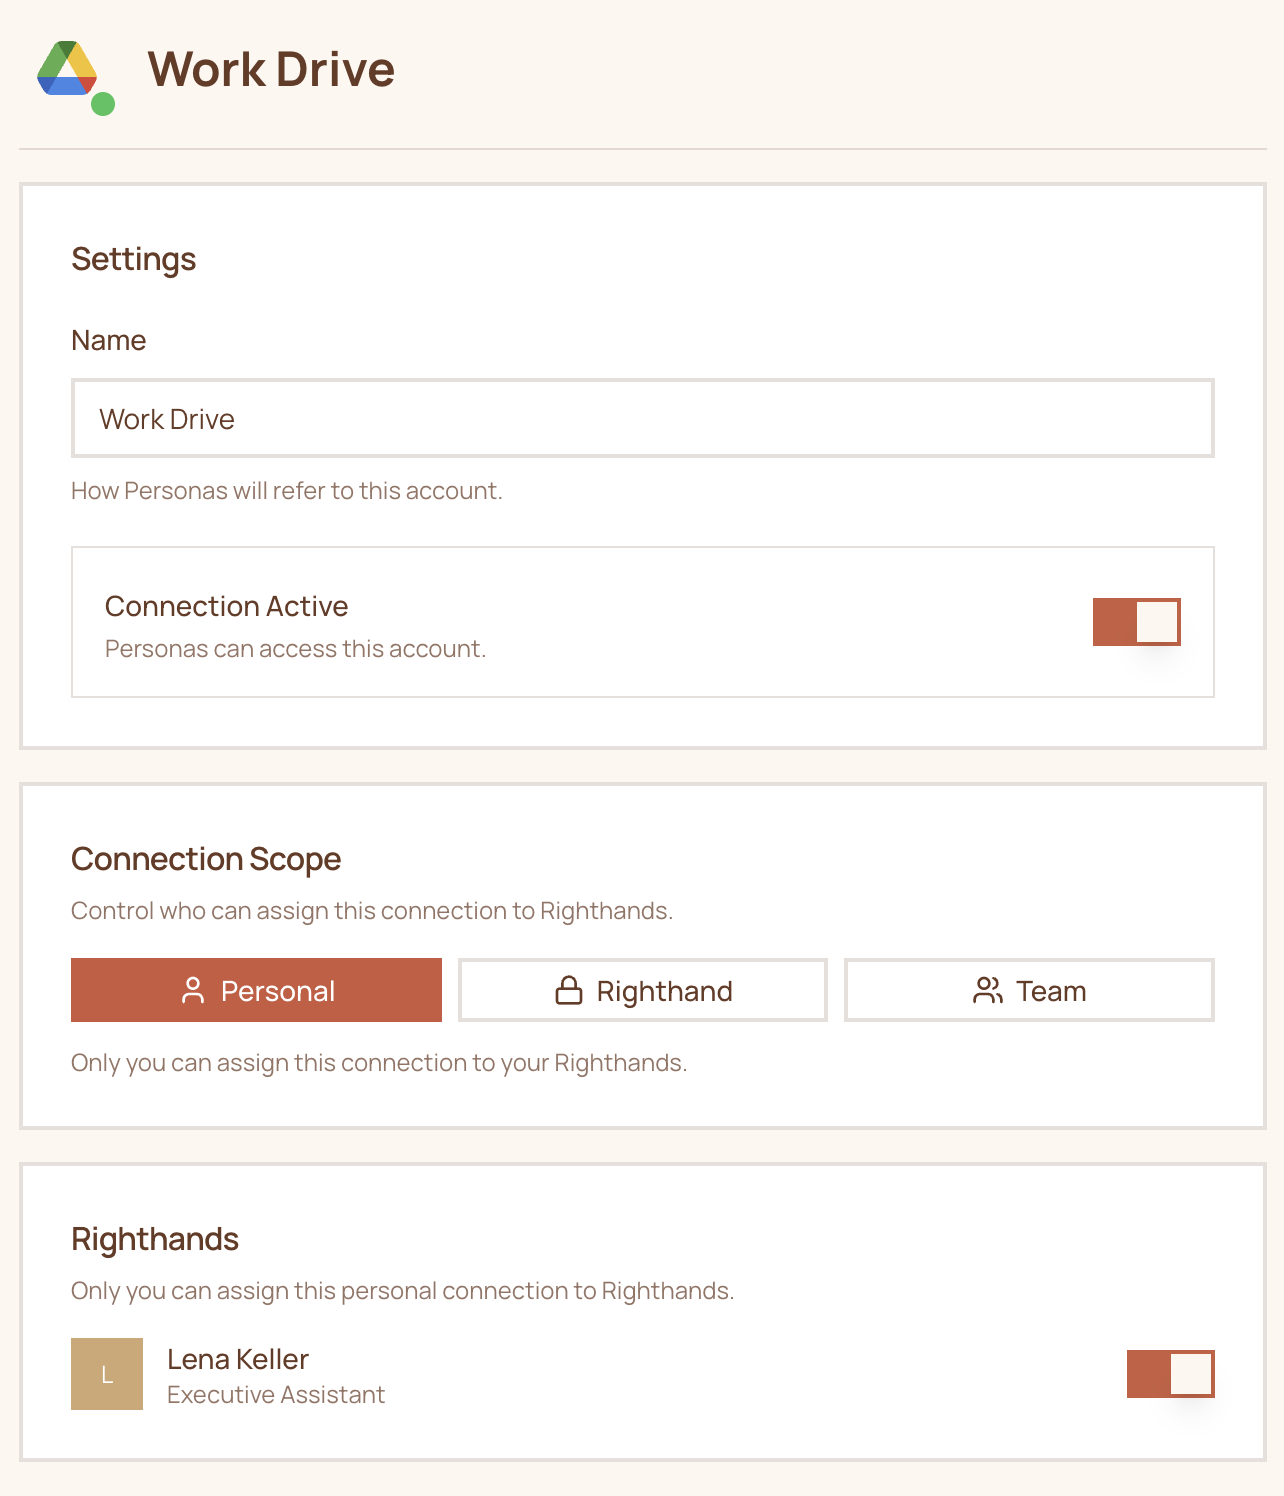This screenshot has height=1496, width=1284.
Task: Click the Executive Assistant label
Action: click(x=275, y=1394)
